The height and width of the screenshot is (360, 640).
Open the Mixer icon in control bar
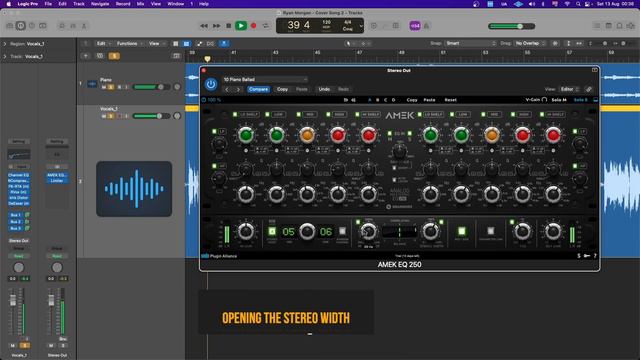[73, 26]
